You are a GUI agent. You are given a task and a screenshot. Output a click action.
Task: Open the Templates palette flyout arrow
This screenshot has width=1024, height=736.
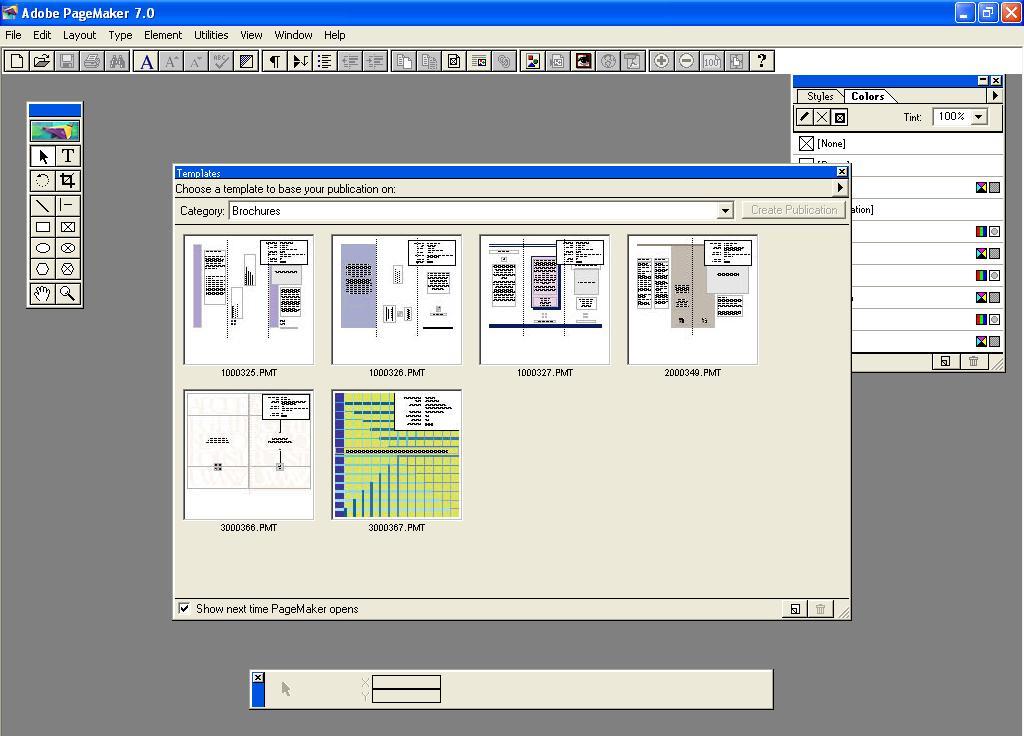point(840,188)
